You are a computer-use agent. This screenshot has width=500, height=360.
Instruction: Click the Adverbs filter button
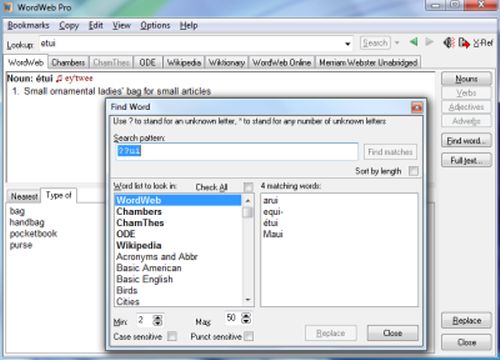(466, 121)
